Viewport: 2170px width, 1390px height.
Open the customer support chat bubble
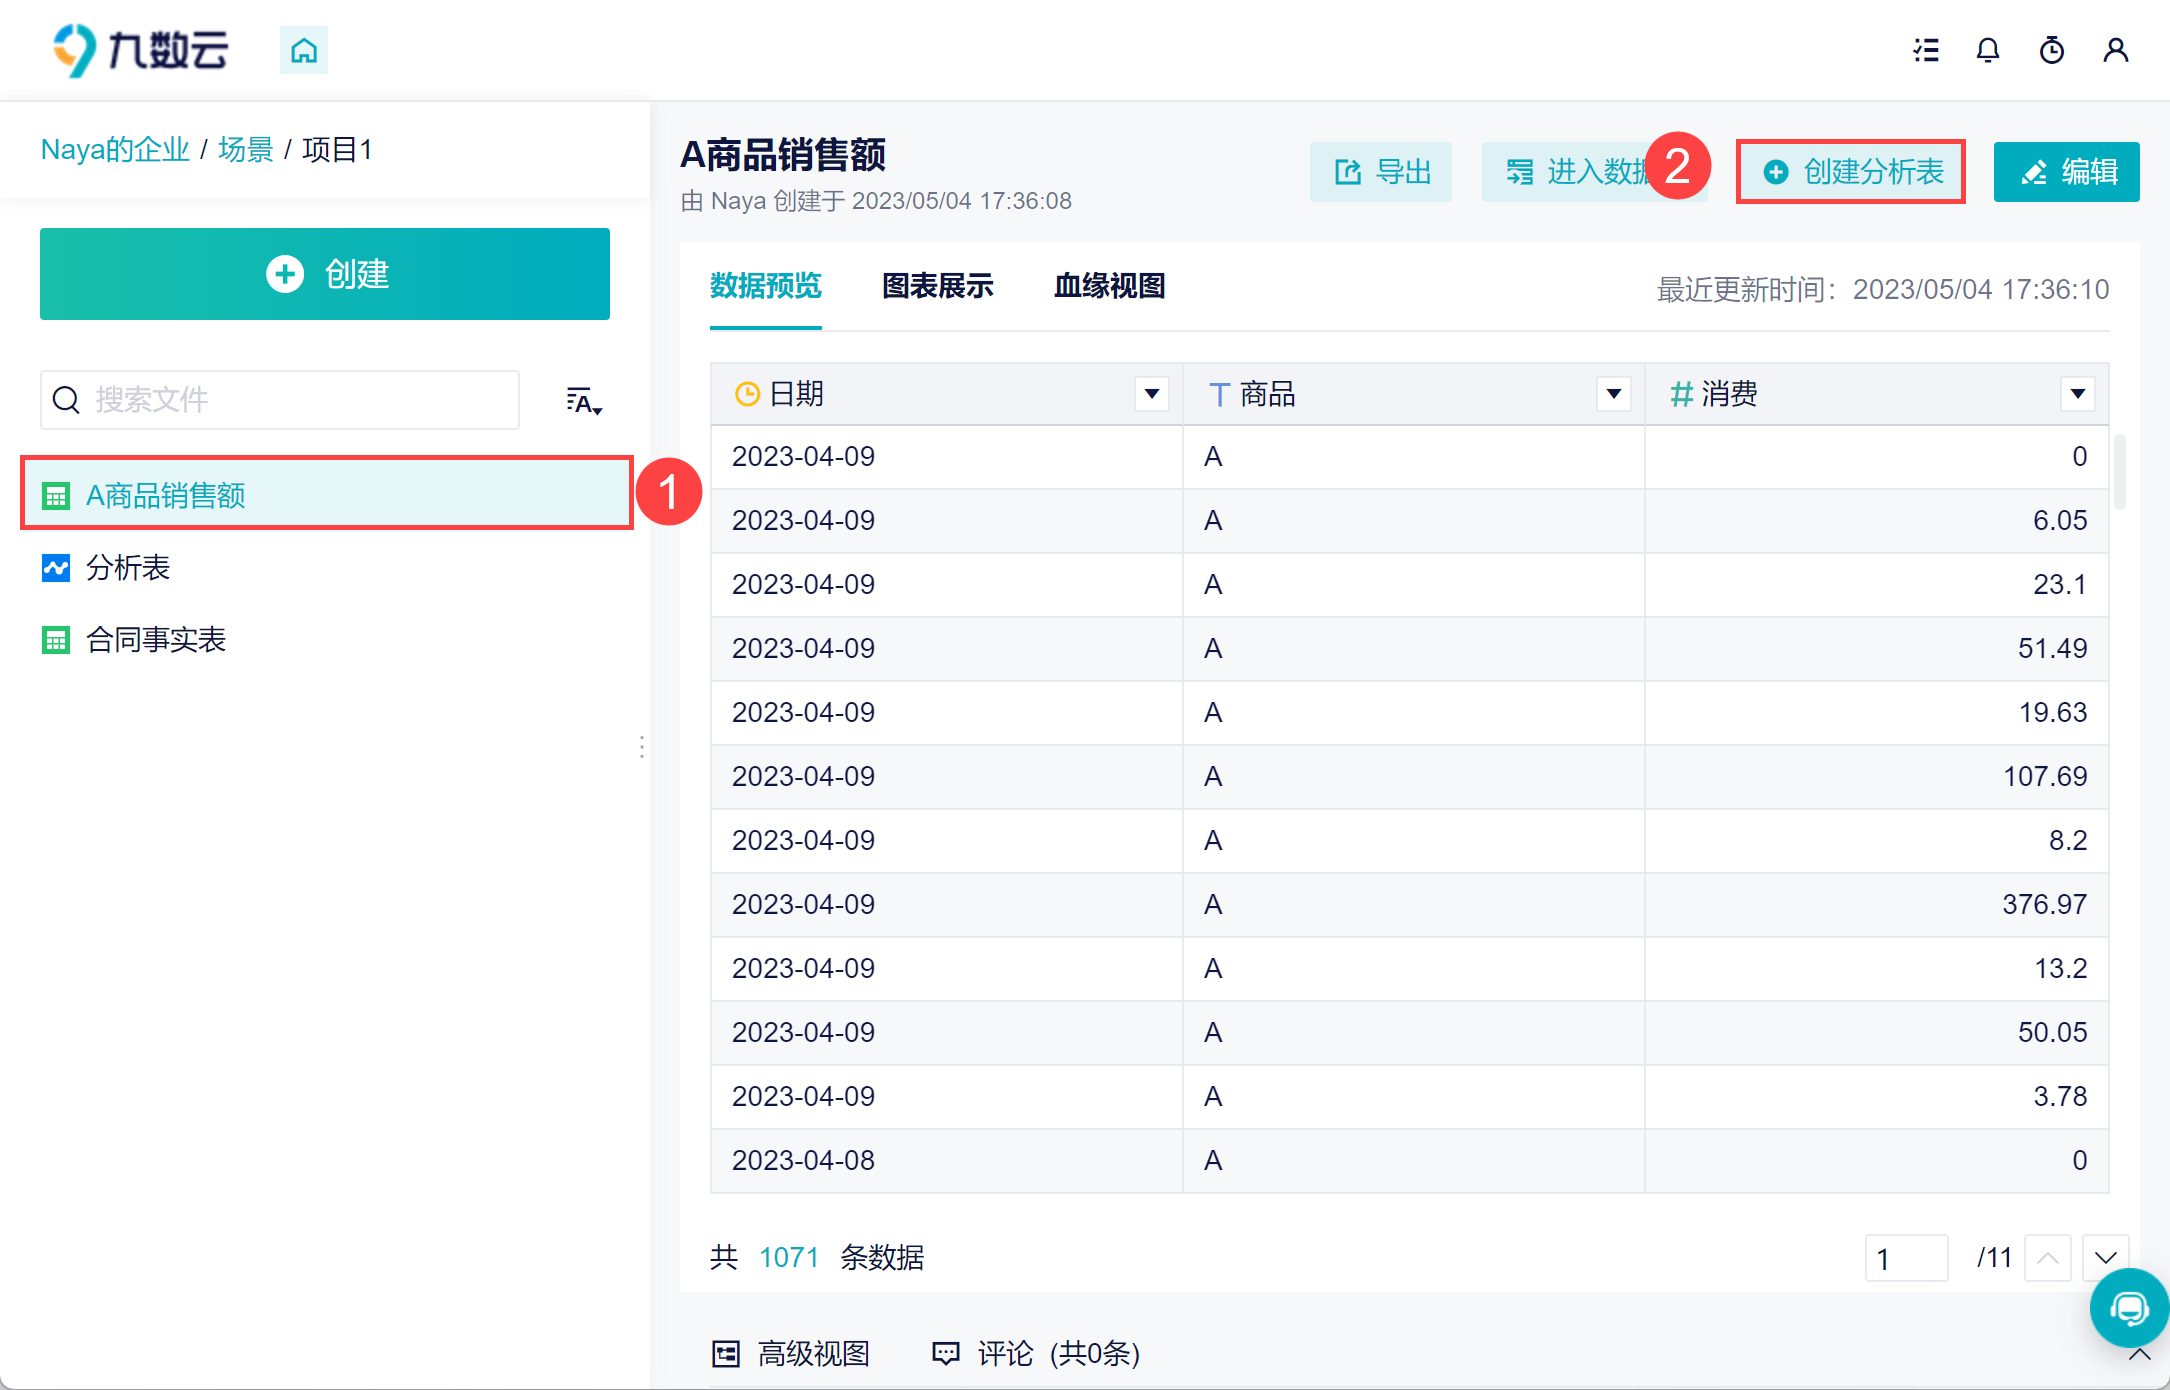point(2128,1307)
